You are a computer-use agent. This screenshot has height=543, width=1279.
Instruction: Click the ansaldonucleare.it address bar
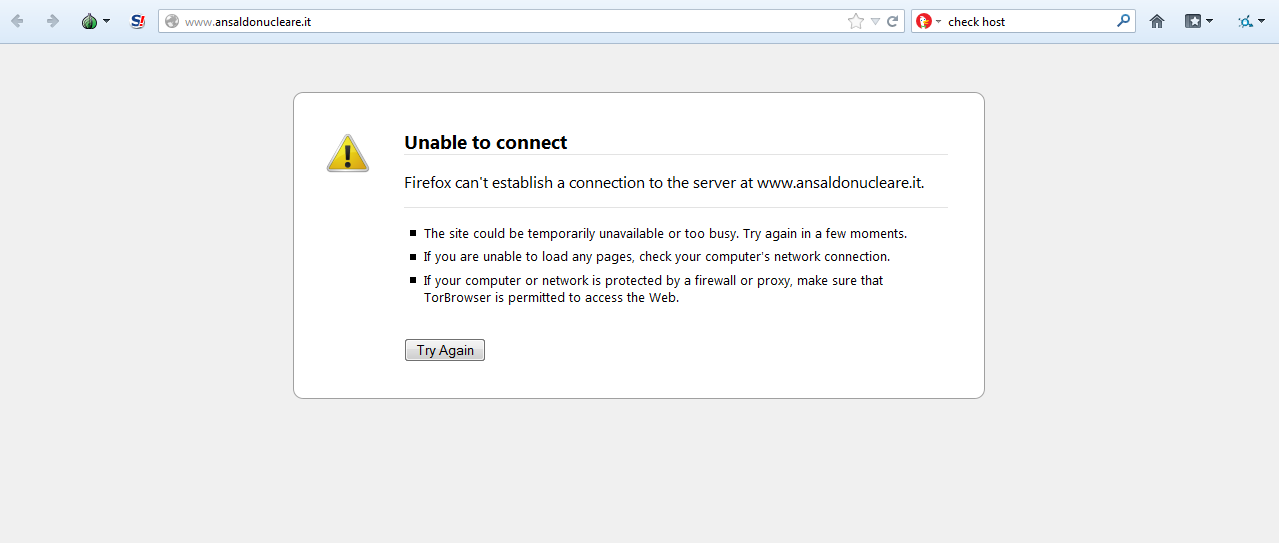coord(500,21)
